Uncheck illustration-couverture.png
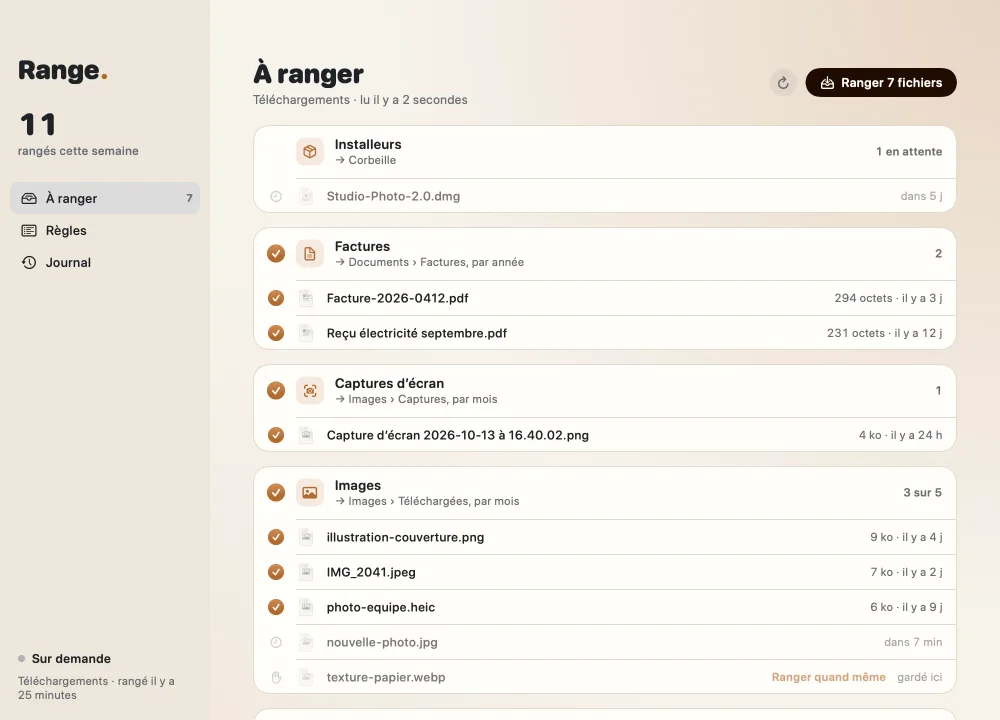The image size is (1000, 720). coord(276,537)
